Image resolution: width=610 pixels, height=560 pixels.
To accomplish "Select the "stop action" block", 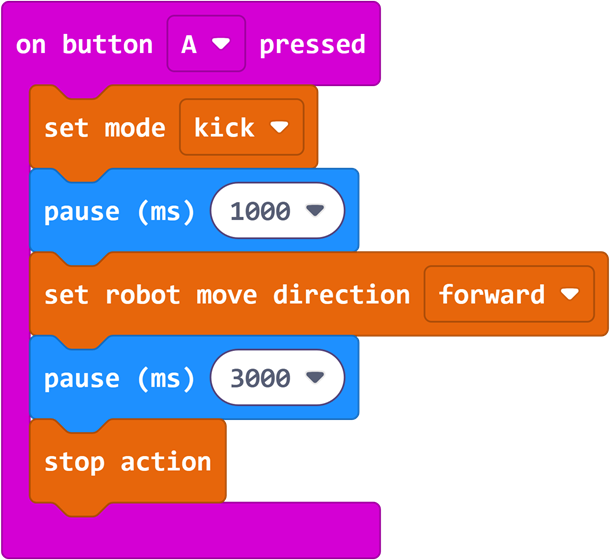I will click(x=127, y=462).
